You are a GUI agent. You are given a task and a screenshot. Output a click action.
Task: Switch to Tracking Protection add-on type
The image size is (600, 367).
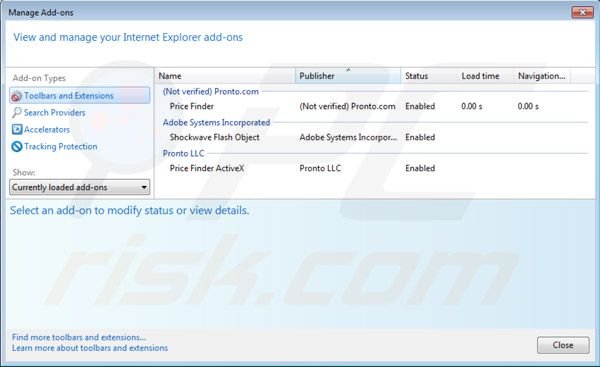[60, 146]
